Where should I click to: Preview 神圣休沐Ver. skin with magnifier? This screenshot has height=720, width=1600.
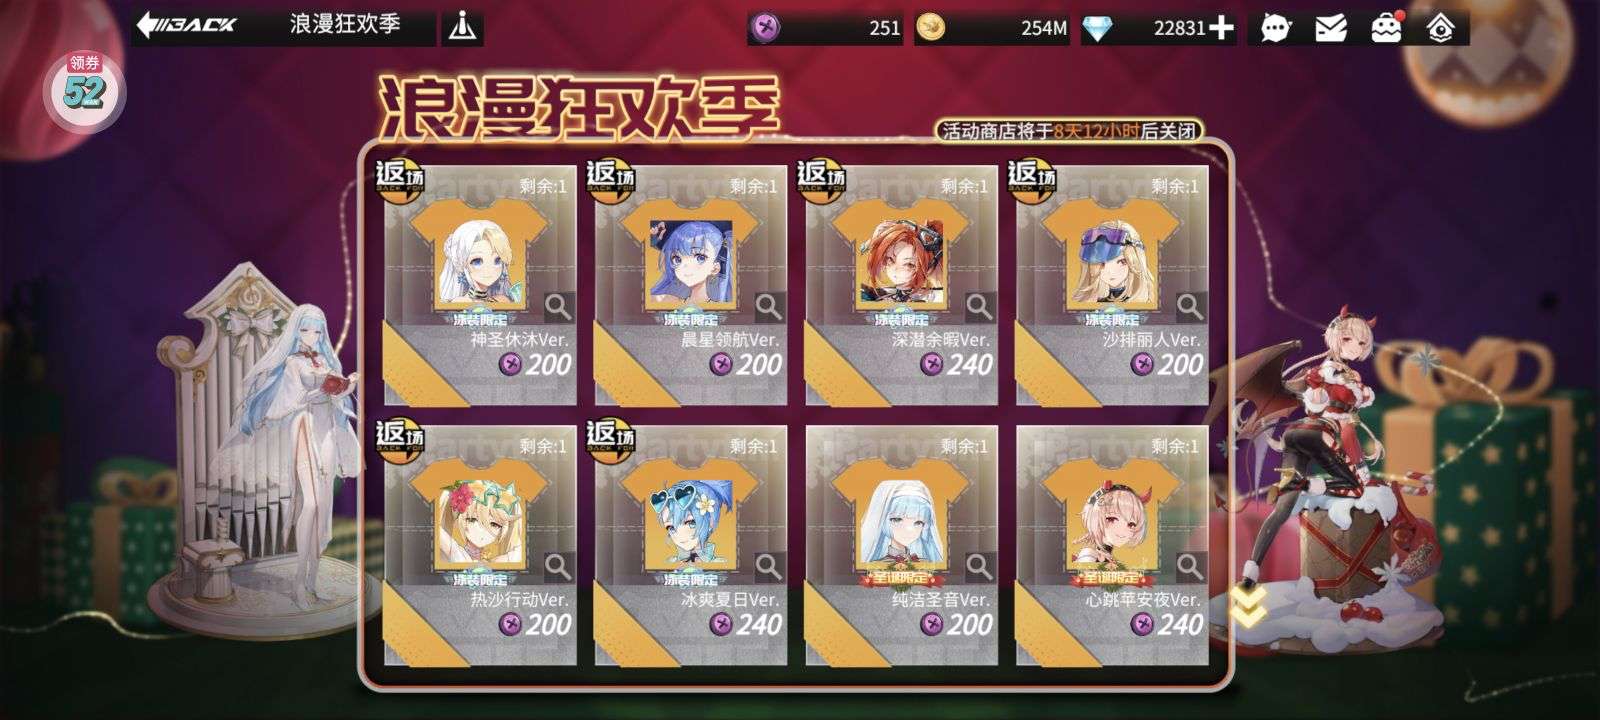point(558,304)
